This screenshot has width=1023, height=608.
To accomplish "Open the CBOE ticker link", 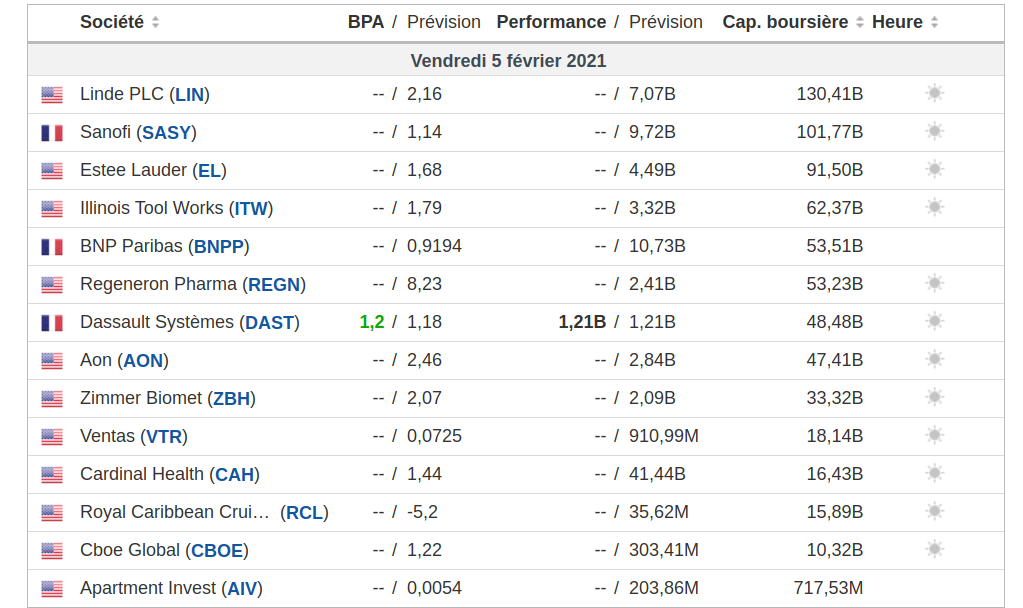I will (x=216, y=551).
